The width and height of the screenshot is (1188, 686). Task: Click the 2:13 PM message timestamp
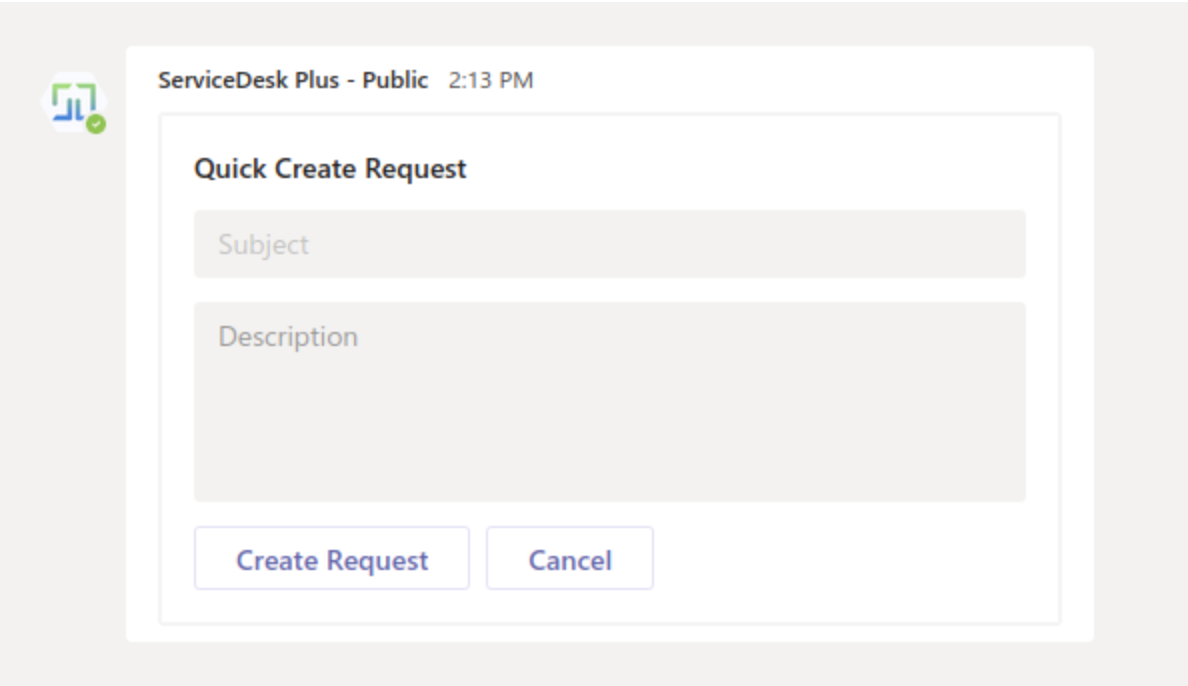[490, 81]
